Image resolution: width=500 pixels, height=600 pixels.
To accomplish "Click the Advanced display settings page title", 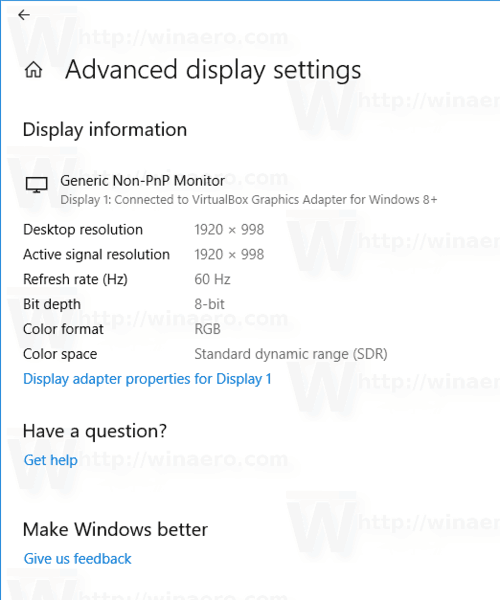I will [213, 70].
